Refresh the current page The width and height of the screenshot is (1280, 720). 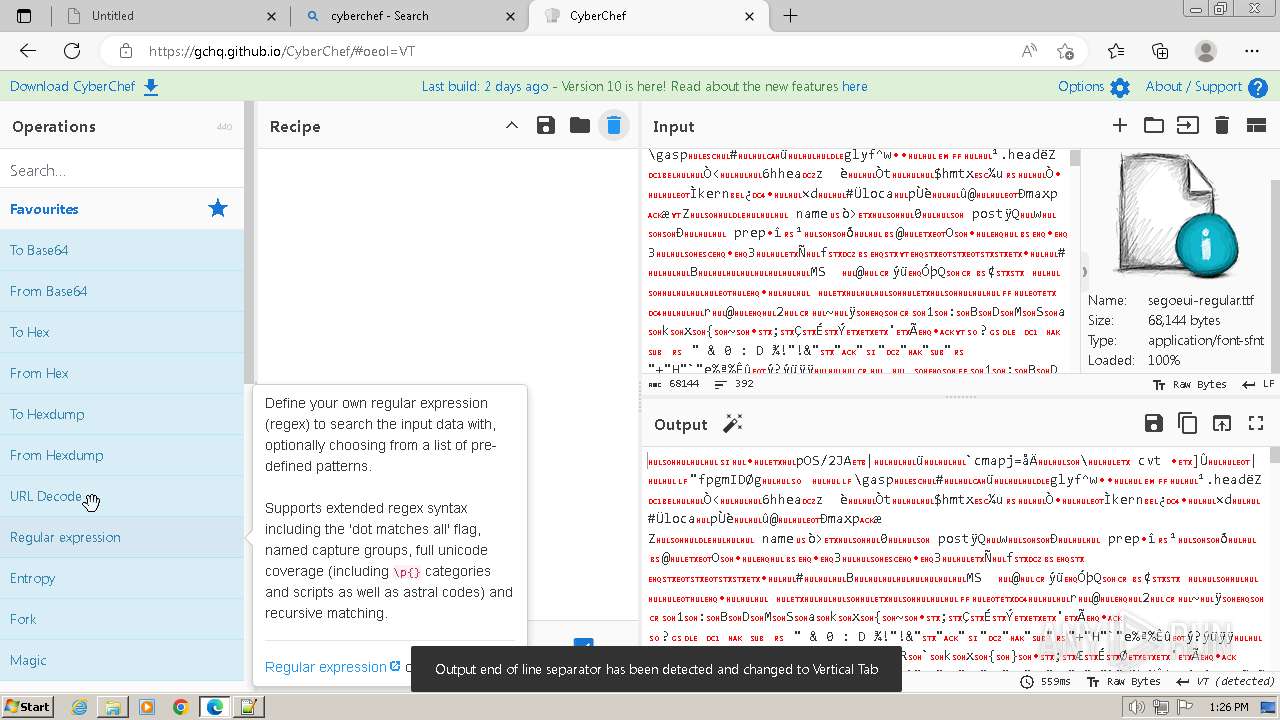[72, 51]
